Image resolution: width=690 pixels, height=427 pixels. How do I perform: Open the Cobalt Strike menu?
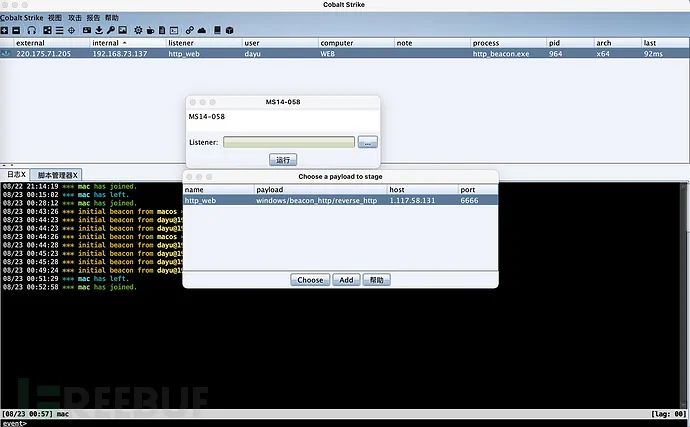(22, 18)
